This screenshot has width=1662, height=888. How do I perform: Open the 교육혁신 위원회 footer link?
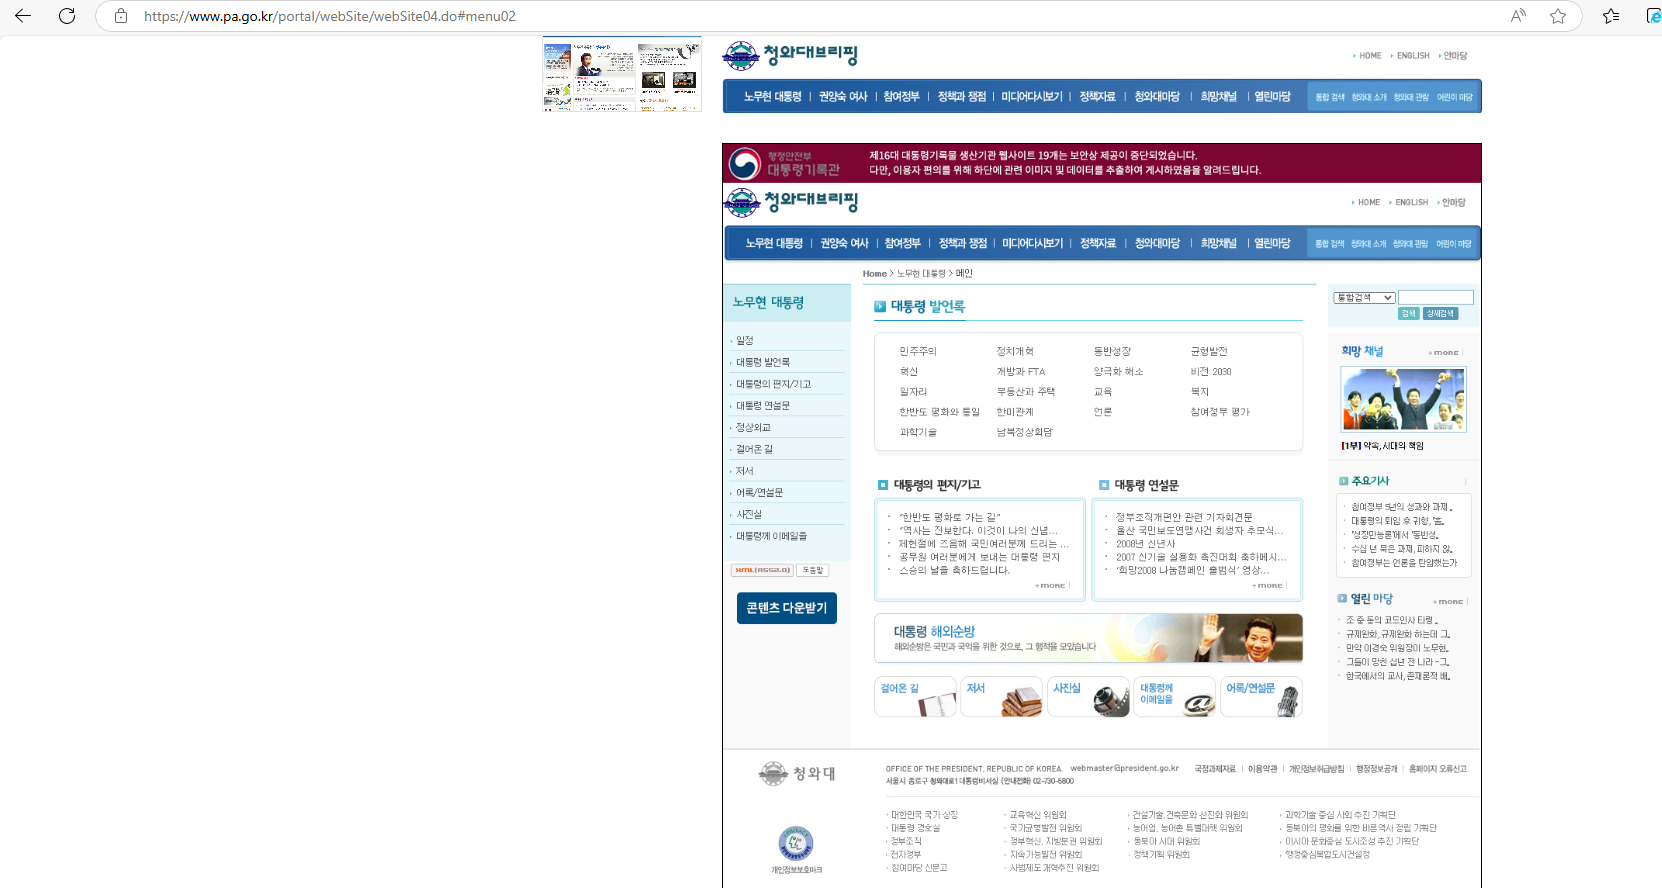pos(1038,815)
